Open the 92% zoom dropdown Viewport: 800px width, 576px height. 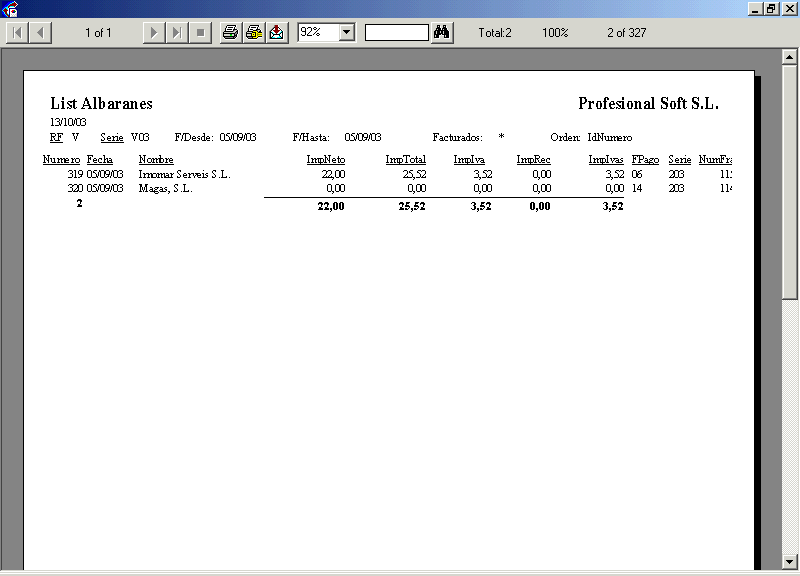point(347,33)
